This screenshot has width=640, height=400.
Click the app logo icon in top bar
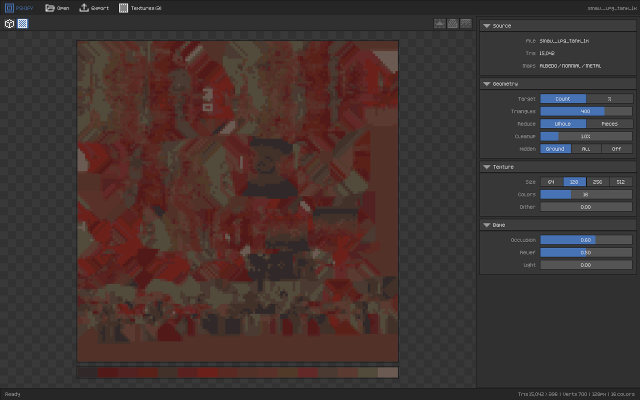[9, 8]
